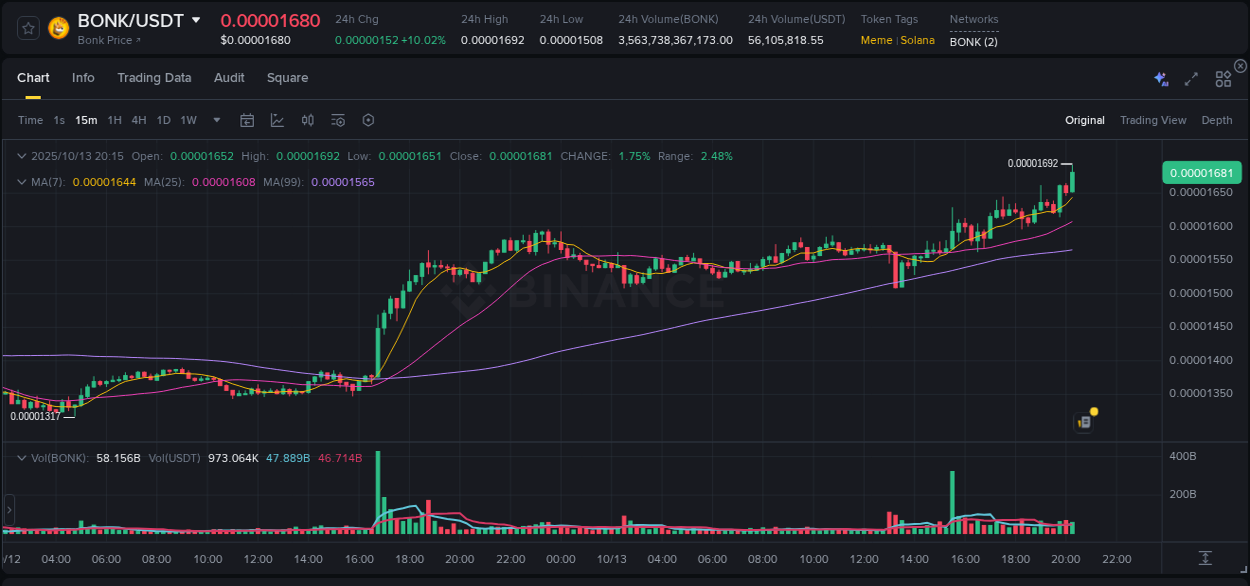
Task: Switch chart to Trading View mode
Action: click(x=1153, y=120)
